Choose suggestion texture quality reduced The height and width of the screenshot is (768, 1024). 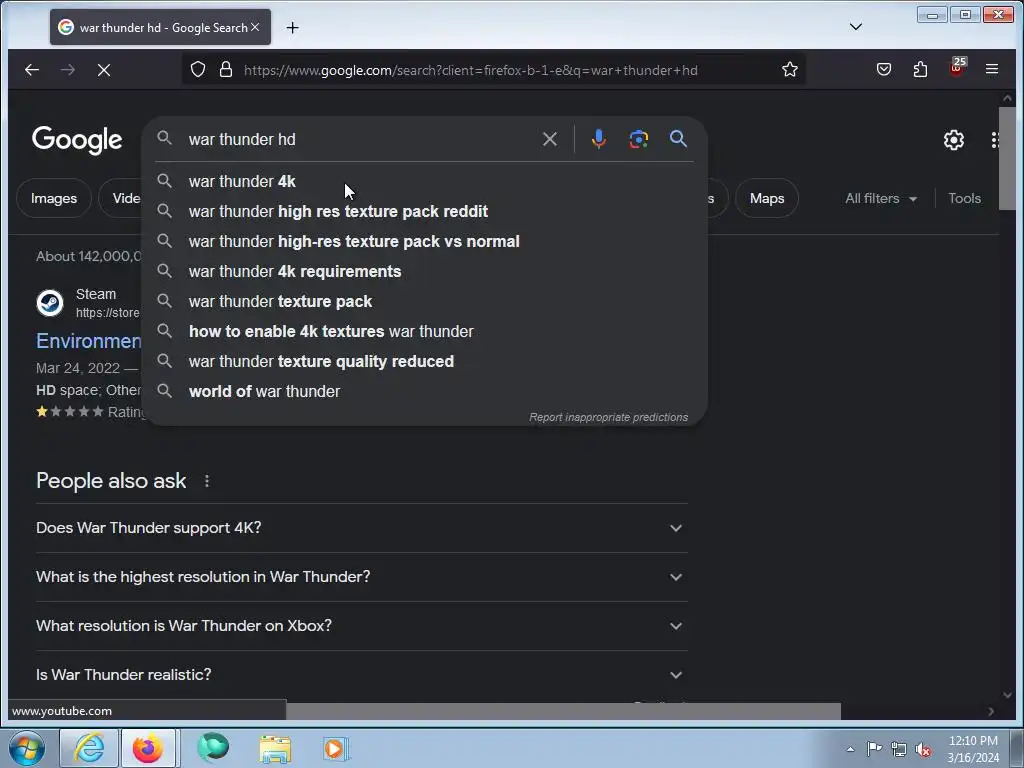pos(424,362)
